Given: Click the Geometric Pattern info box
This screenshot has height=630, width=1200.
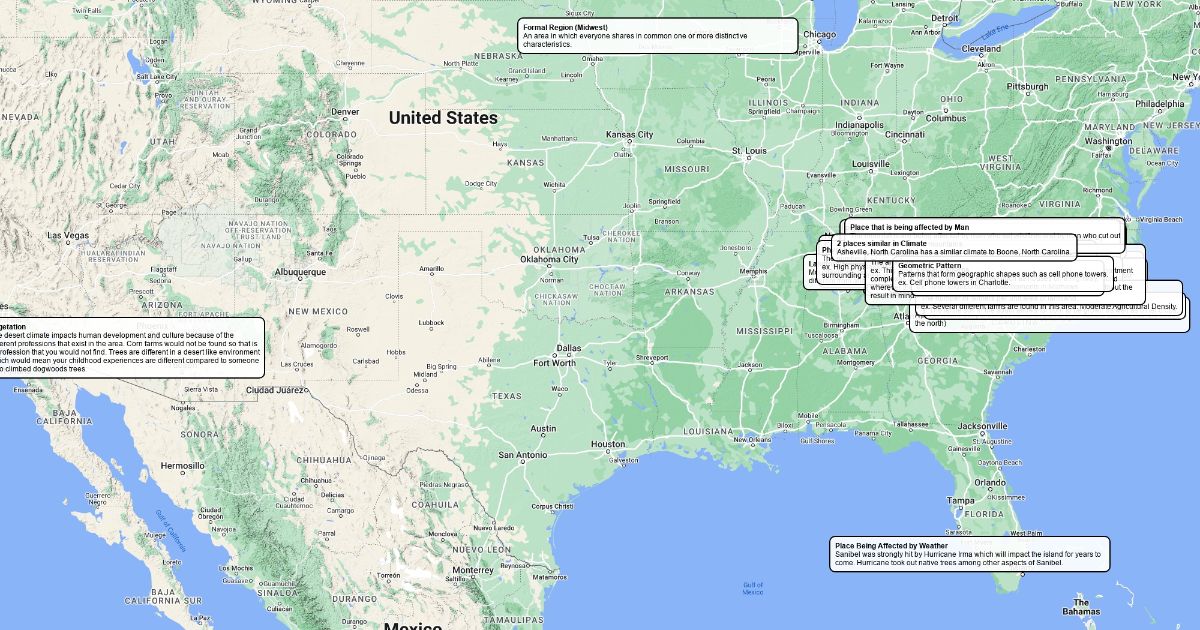Looking at the screenshot, I should (x=1000, y=270).
